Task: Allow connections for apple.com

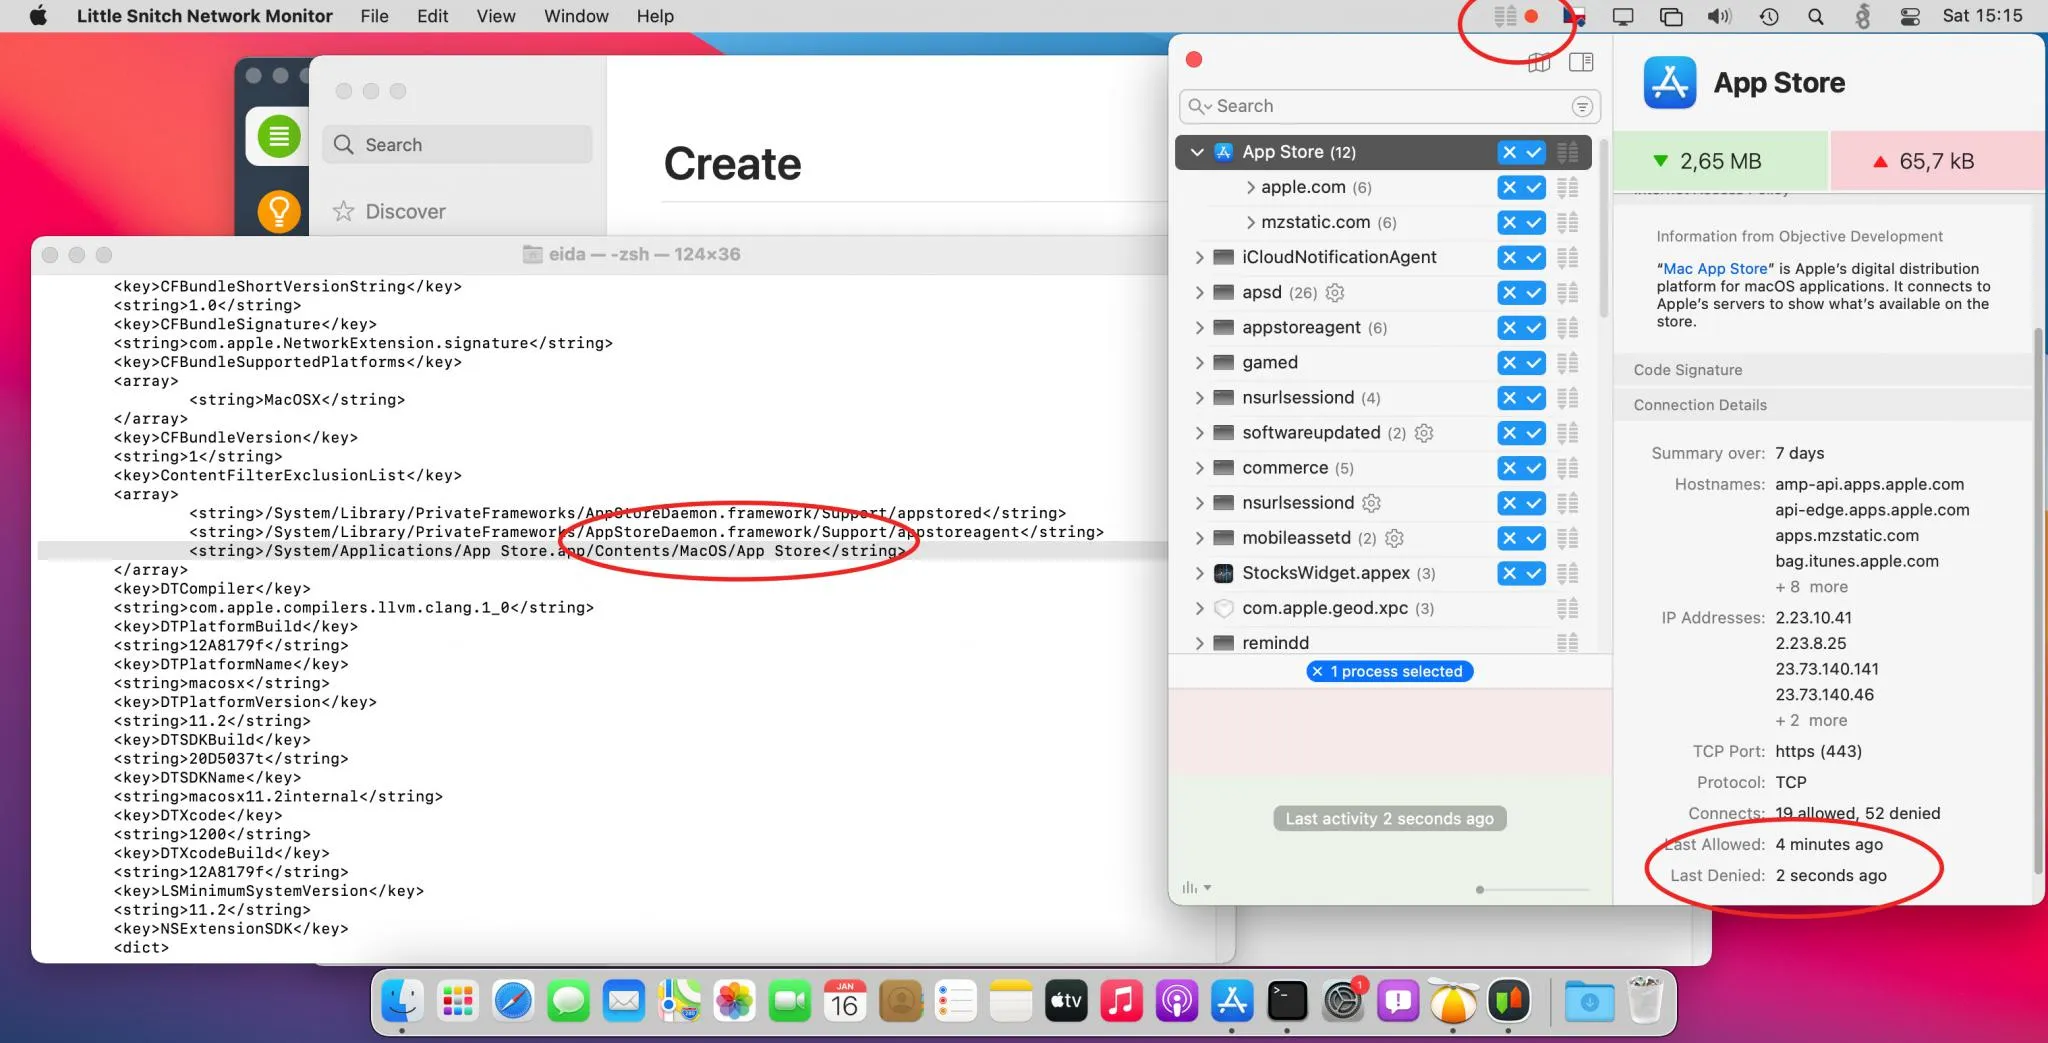Action: [x=1534, y=187]
